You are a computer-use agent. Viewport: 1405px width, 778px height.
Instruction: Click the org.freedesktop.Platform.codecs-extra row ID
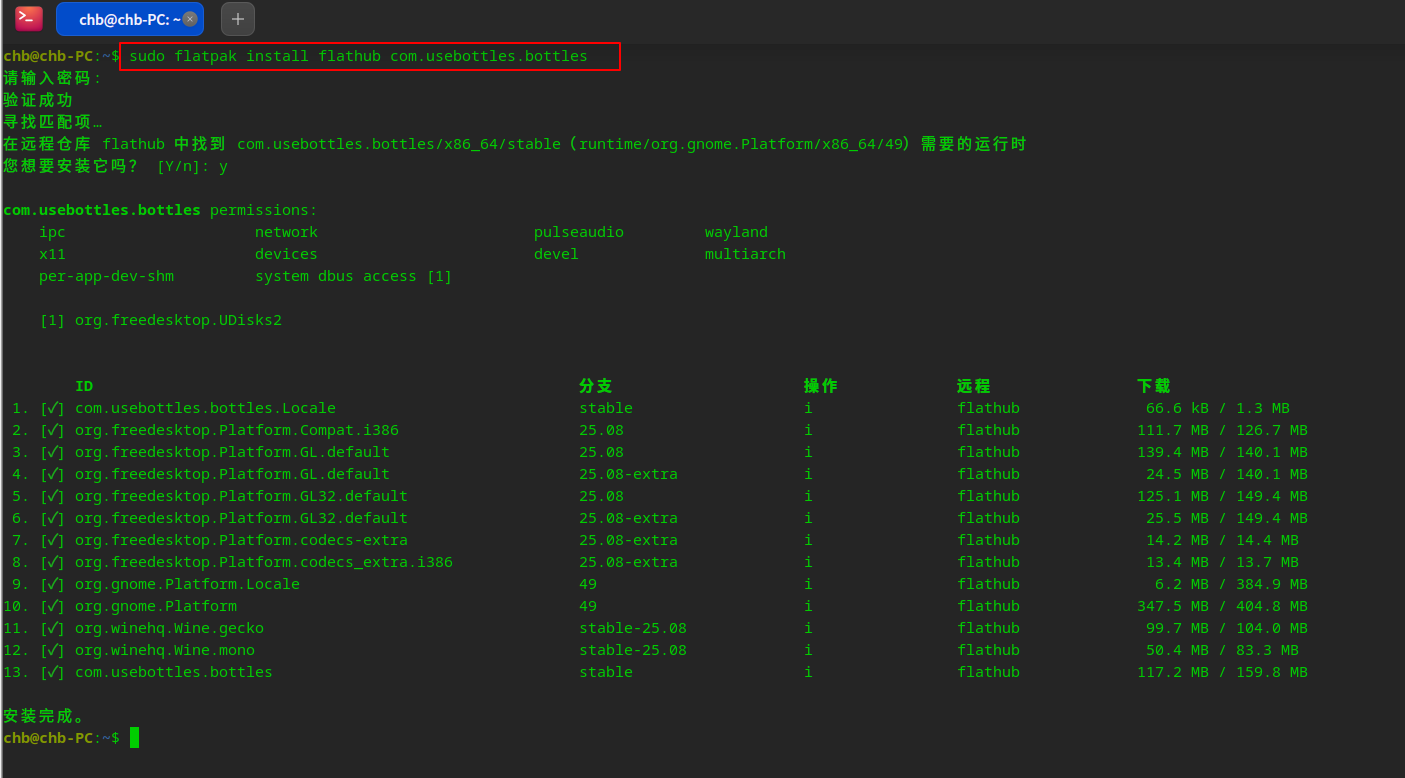click(241, 540)
